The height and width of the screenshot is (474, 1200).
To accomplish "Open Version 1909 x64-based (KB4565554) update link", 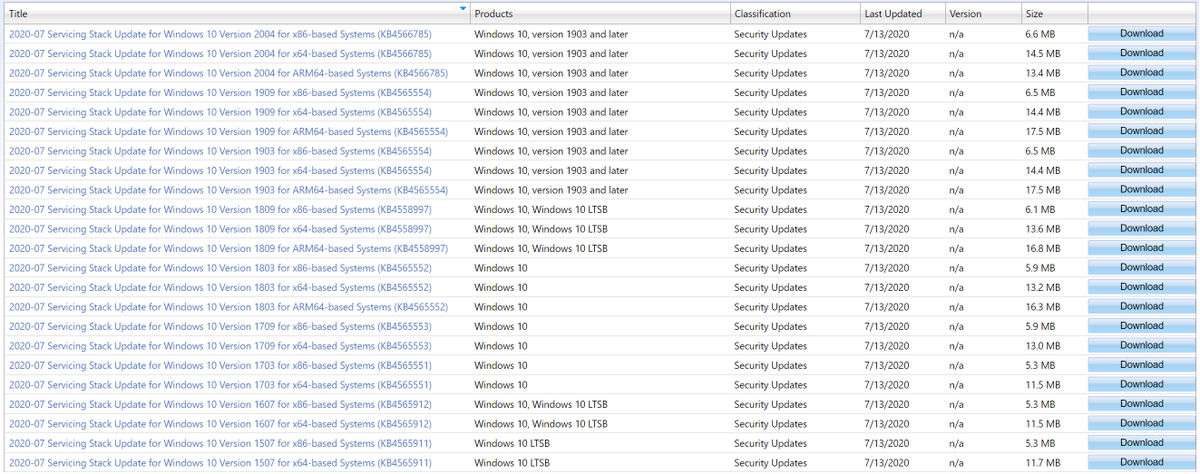I will [x=220, y=112].
